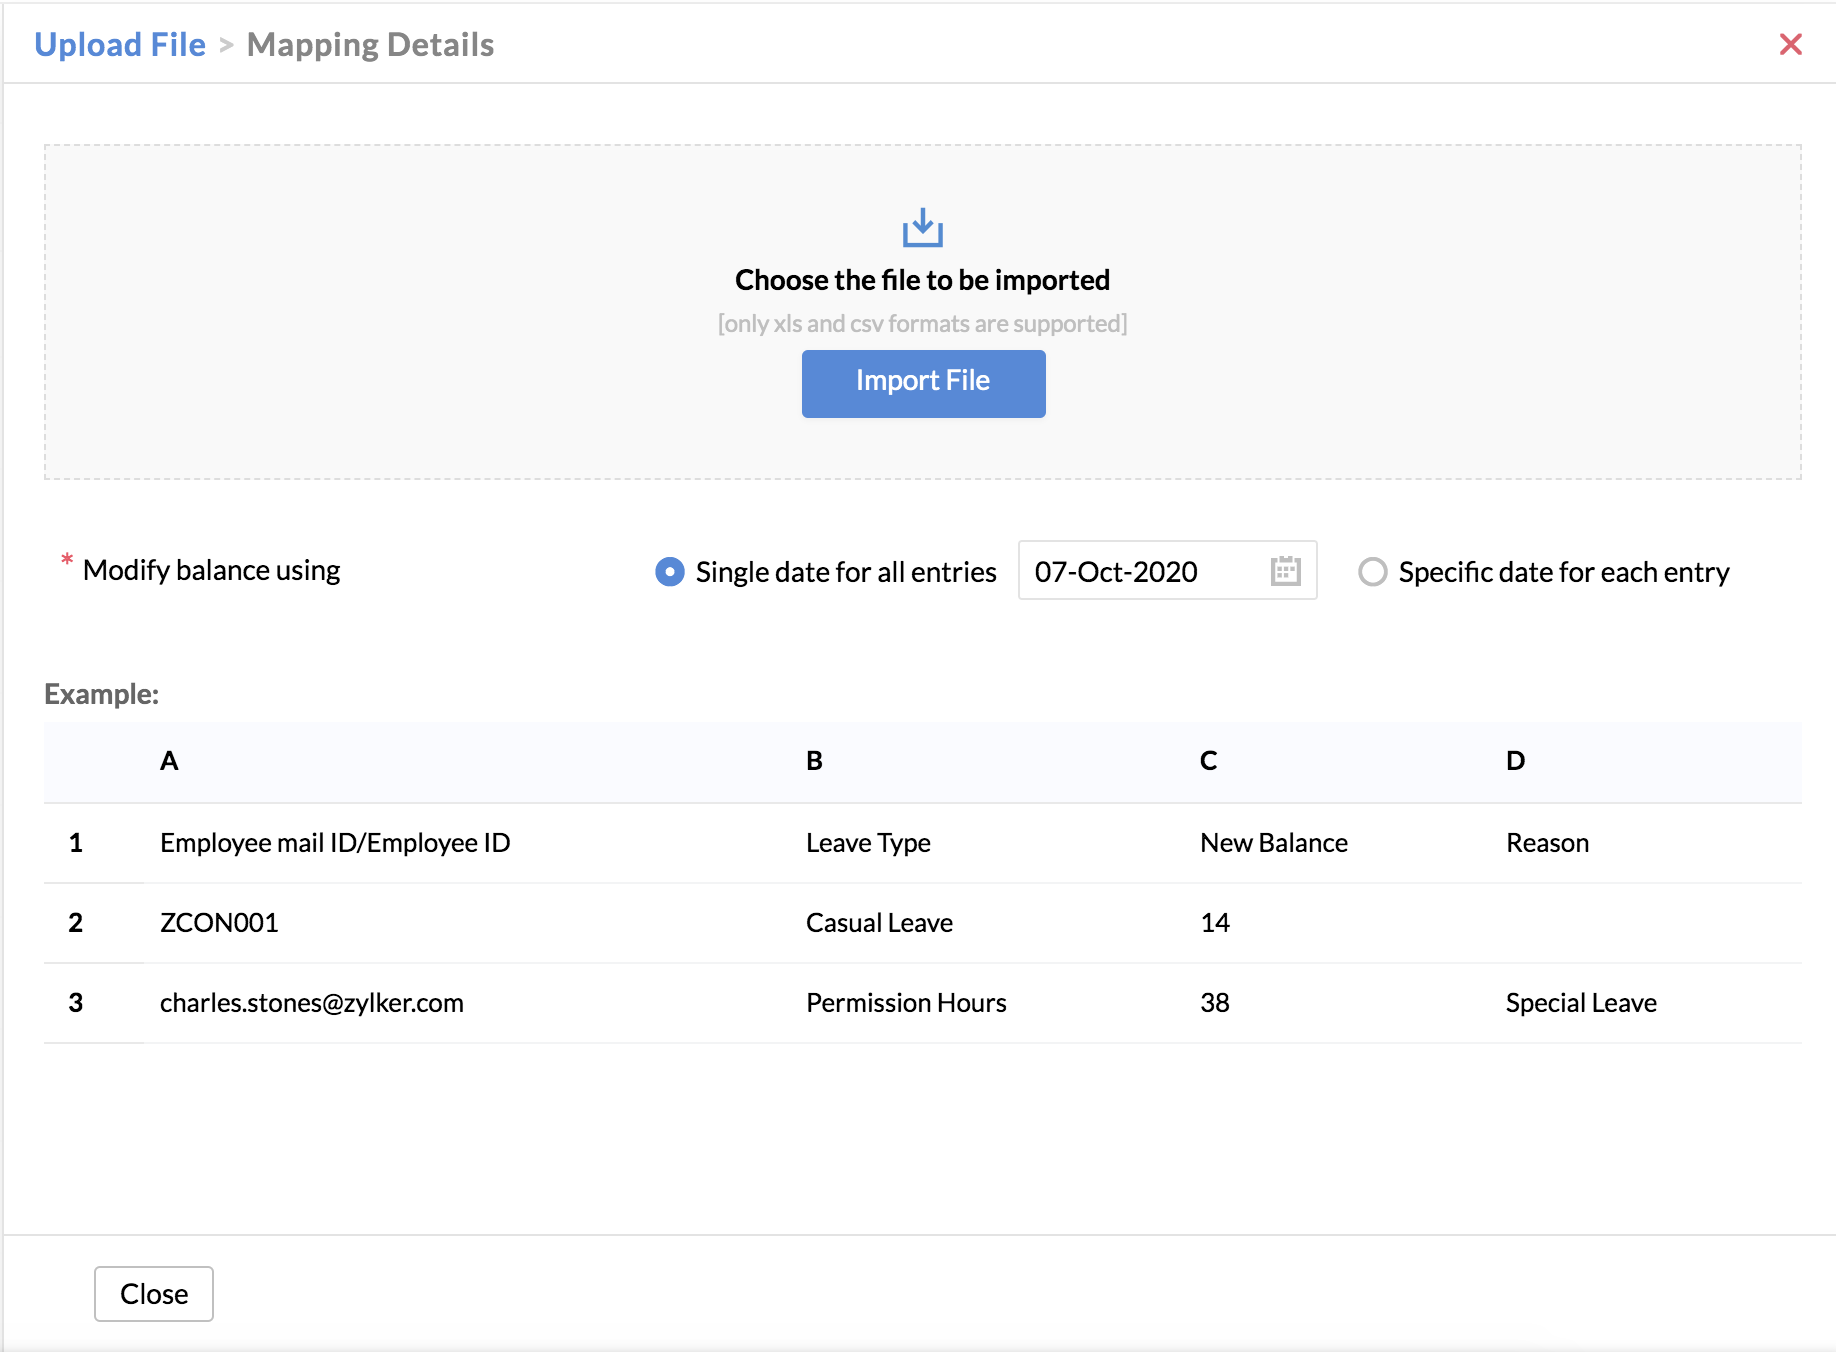Click column A header in example table
Screen dimensions: 1836x1352
tap(169, 761)
